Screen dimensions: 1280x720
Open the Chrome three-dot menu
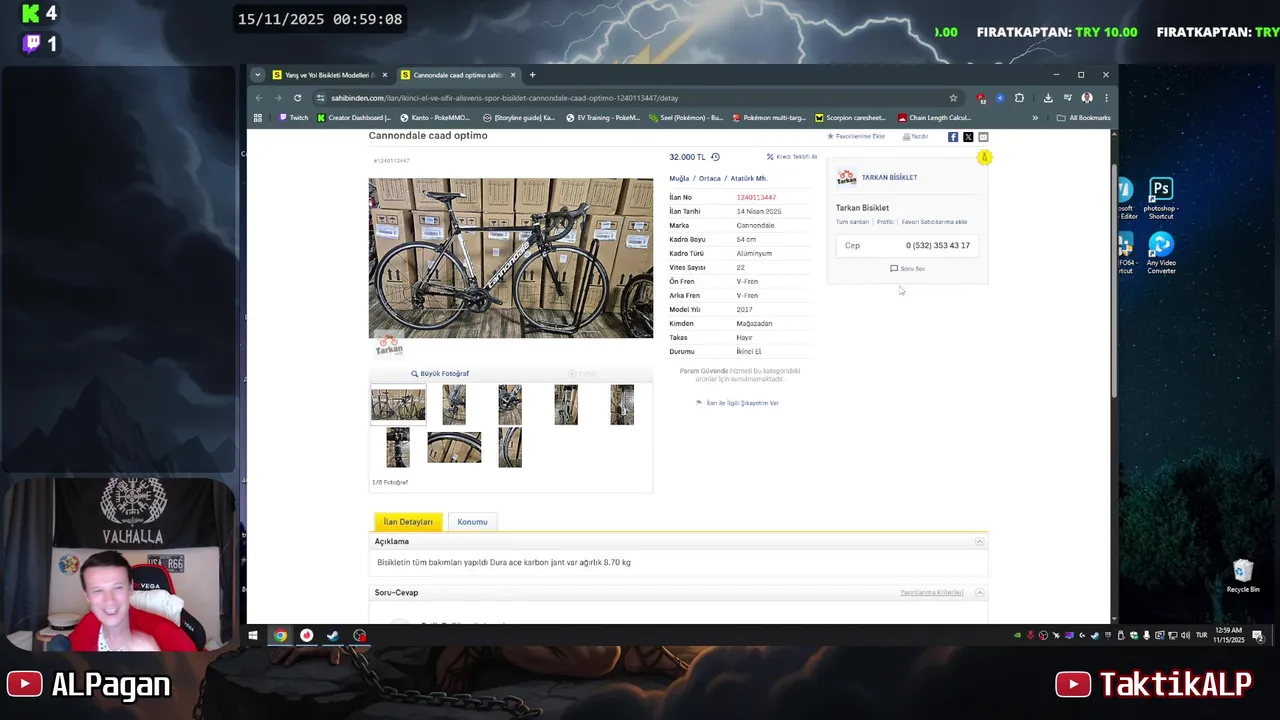coord(1105,98)
